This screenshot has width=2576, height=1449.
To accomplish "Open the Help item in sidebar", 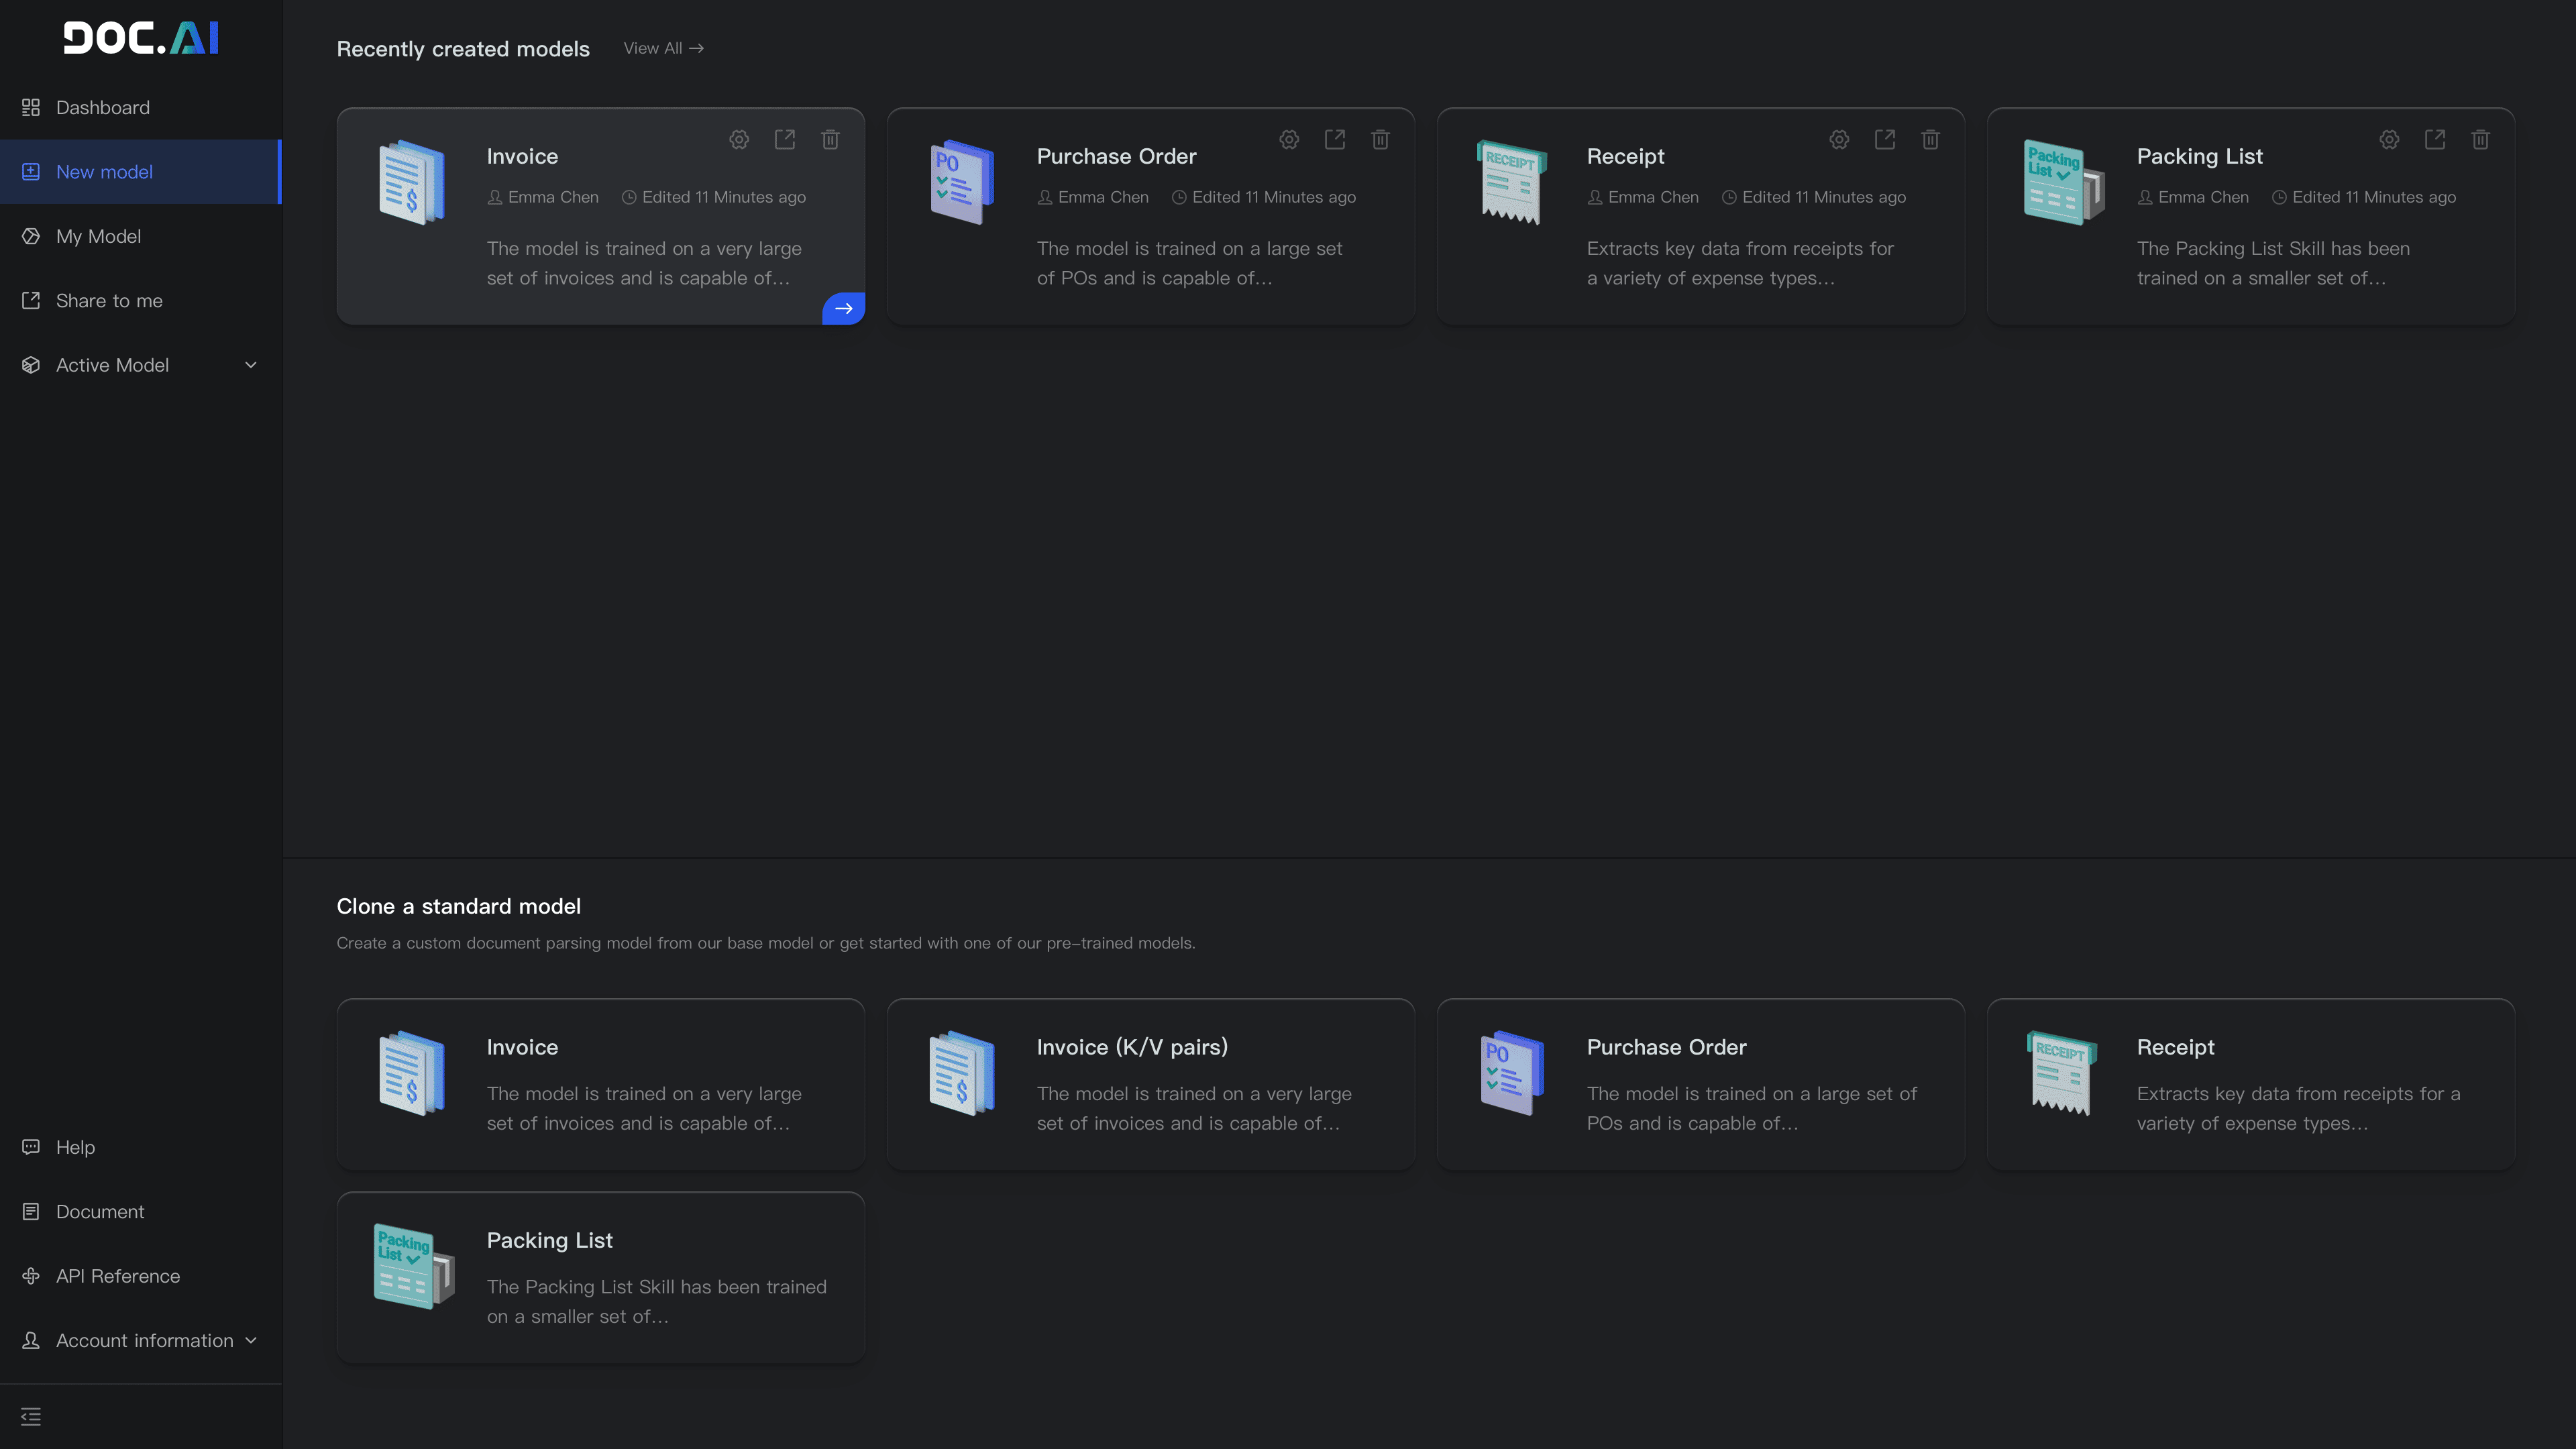I will point(75,1147).
